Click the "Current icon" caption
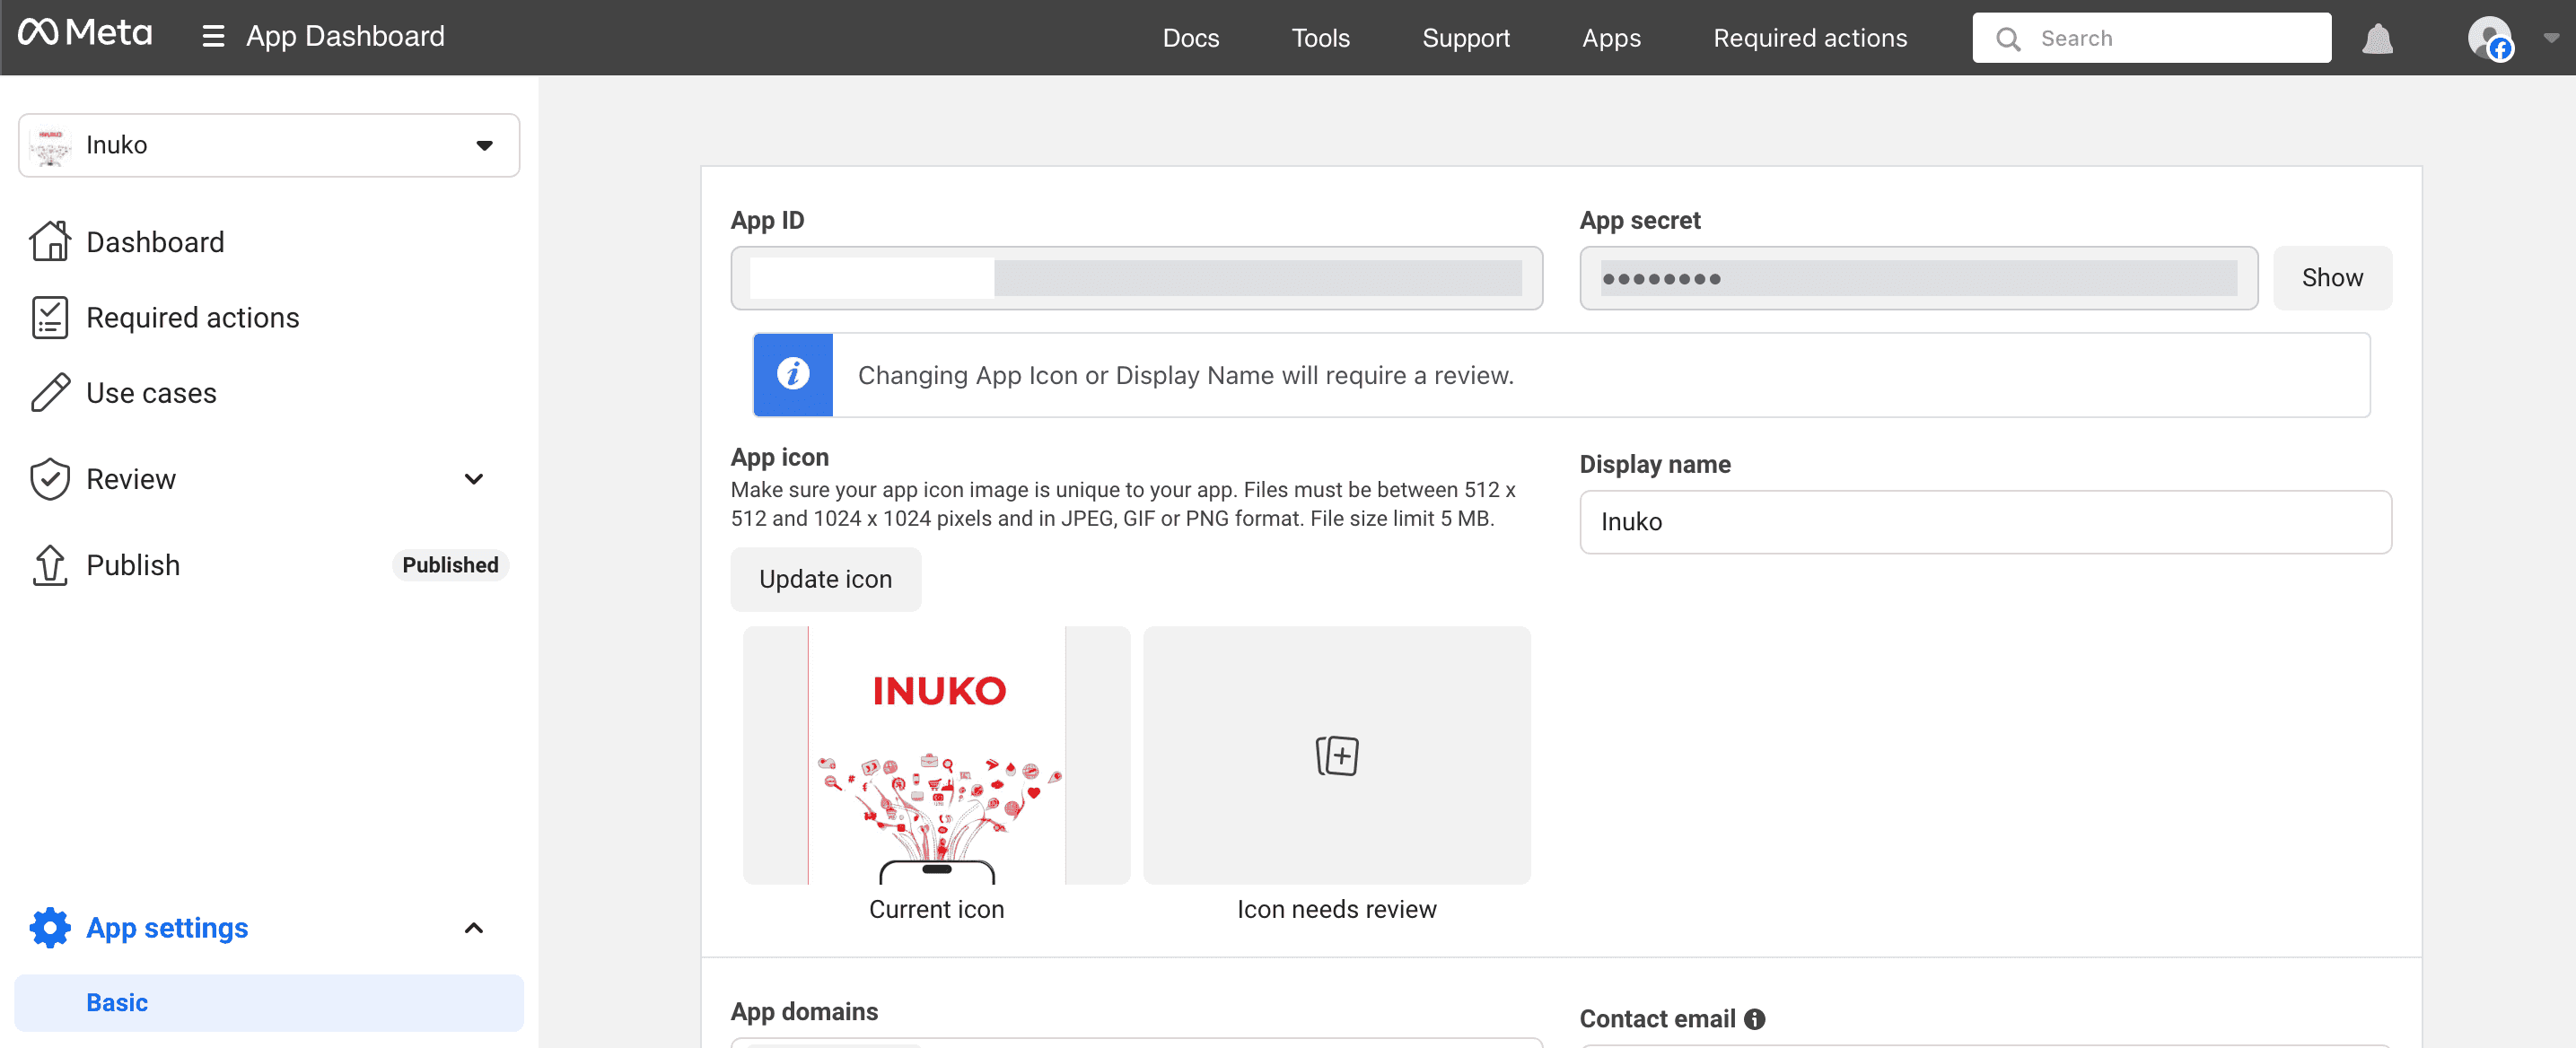 [x=936, y=909]
